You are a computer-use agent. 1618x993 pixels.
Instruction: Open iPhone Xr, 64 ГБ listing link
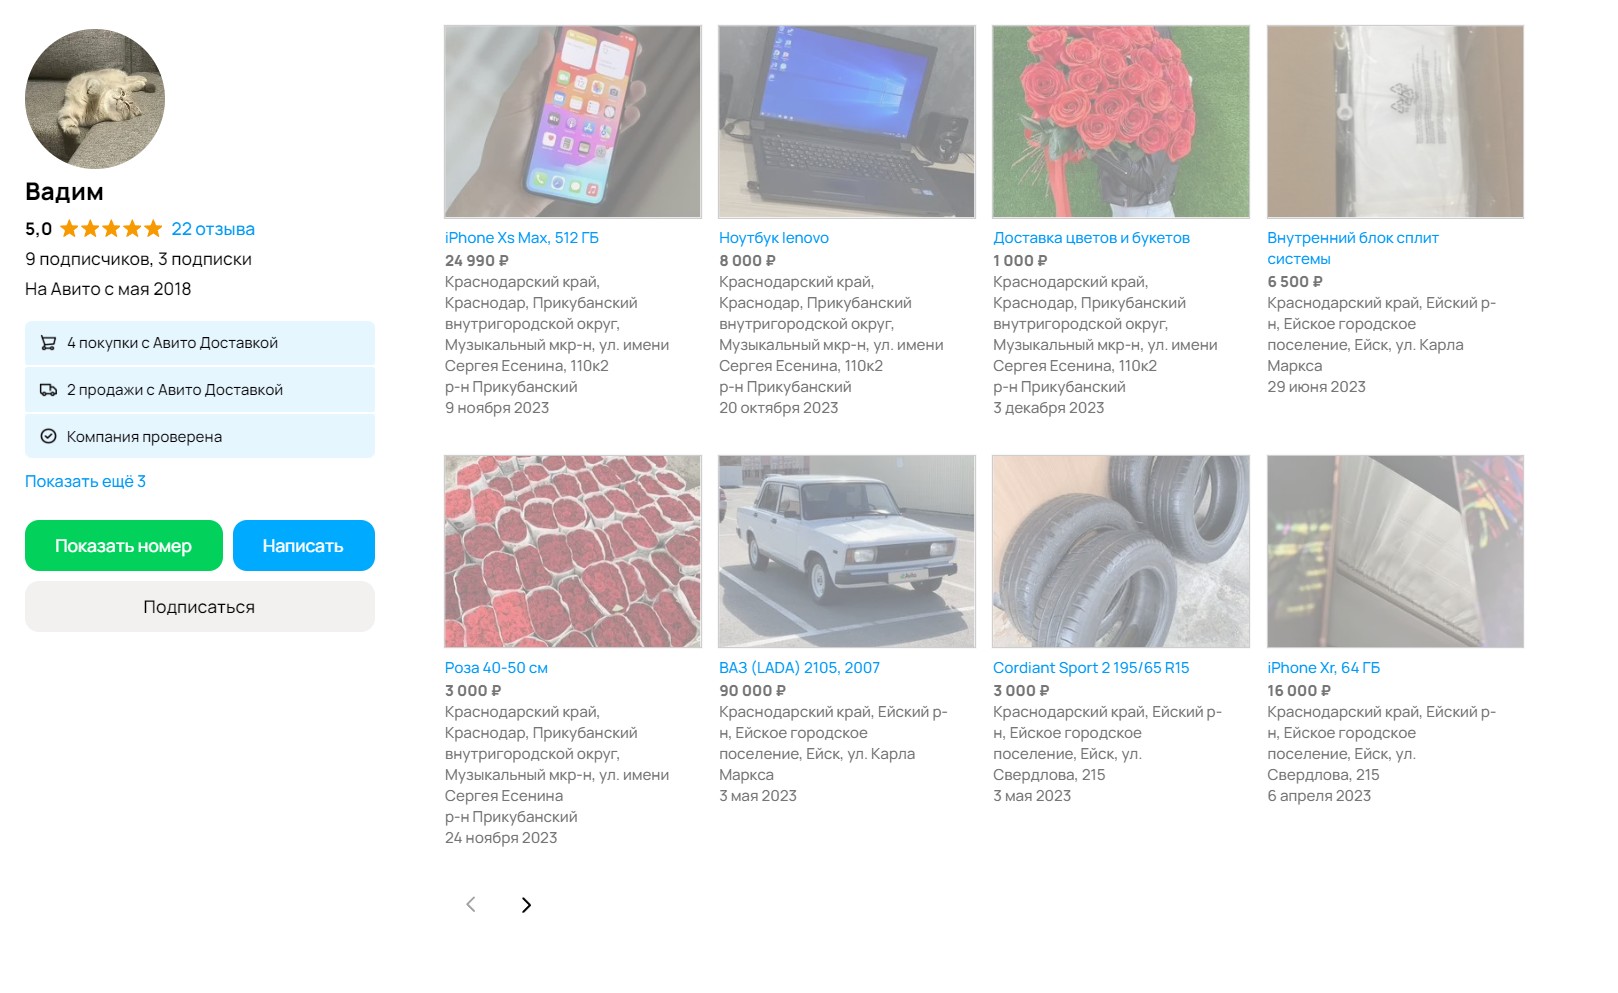1323,668
